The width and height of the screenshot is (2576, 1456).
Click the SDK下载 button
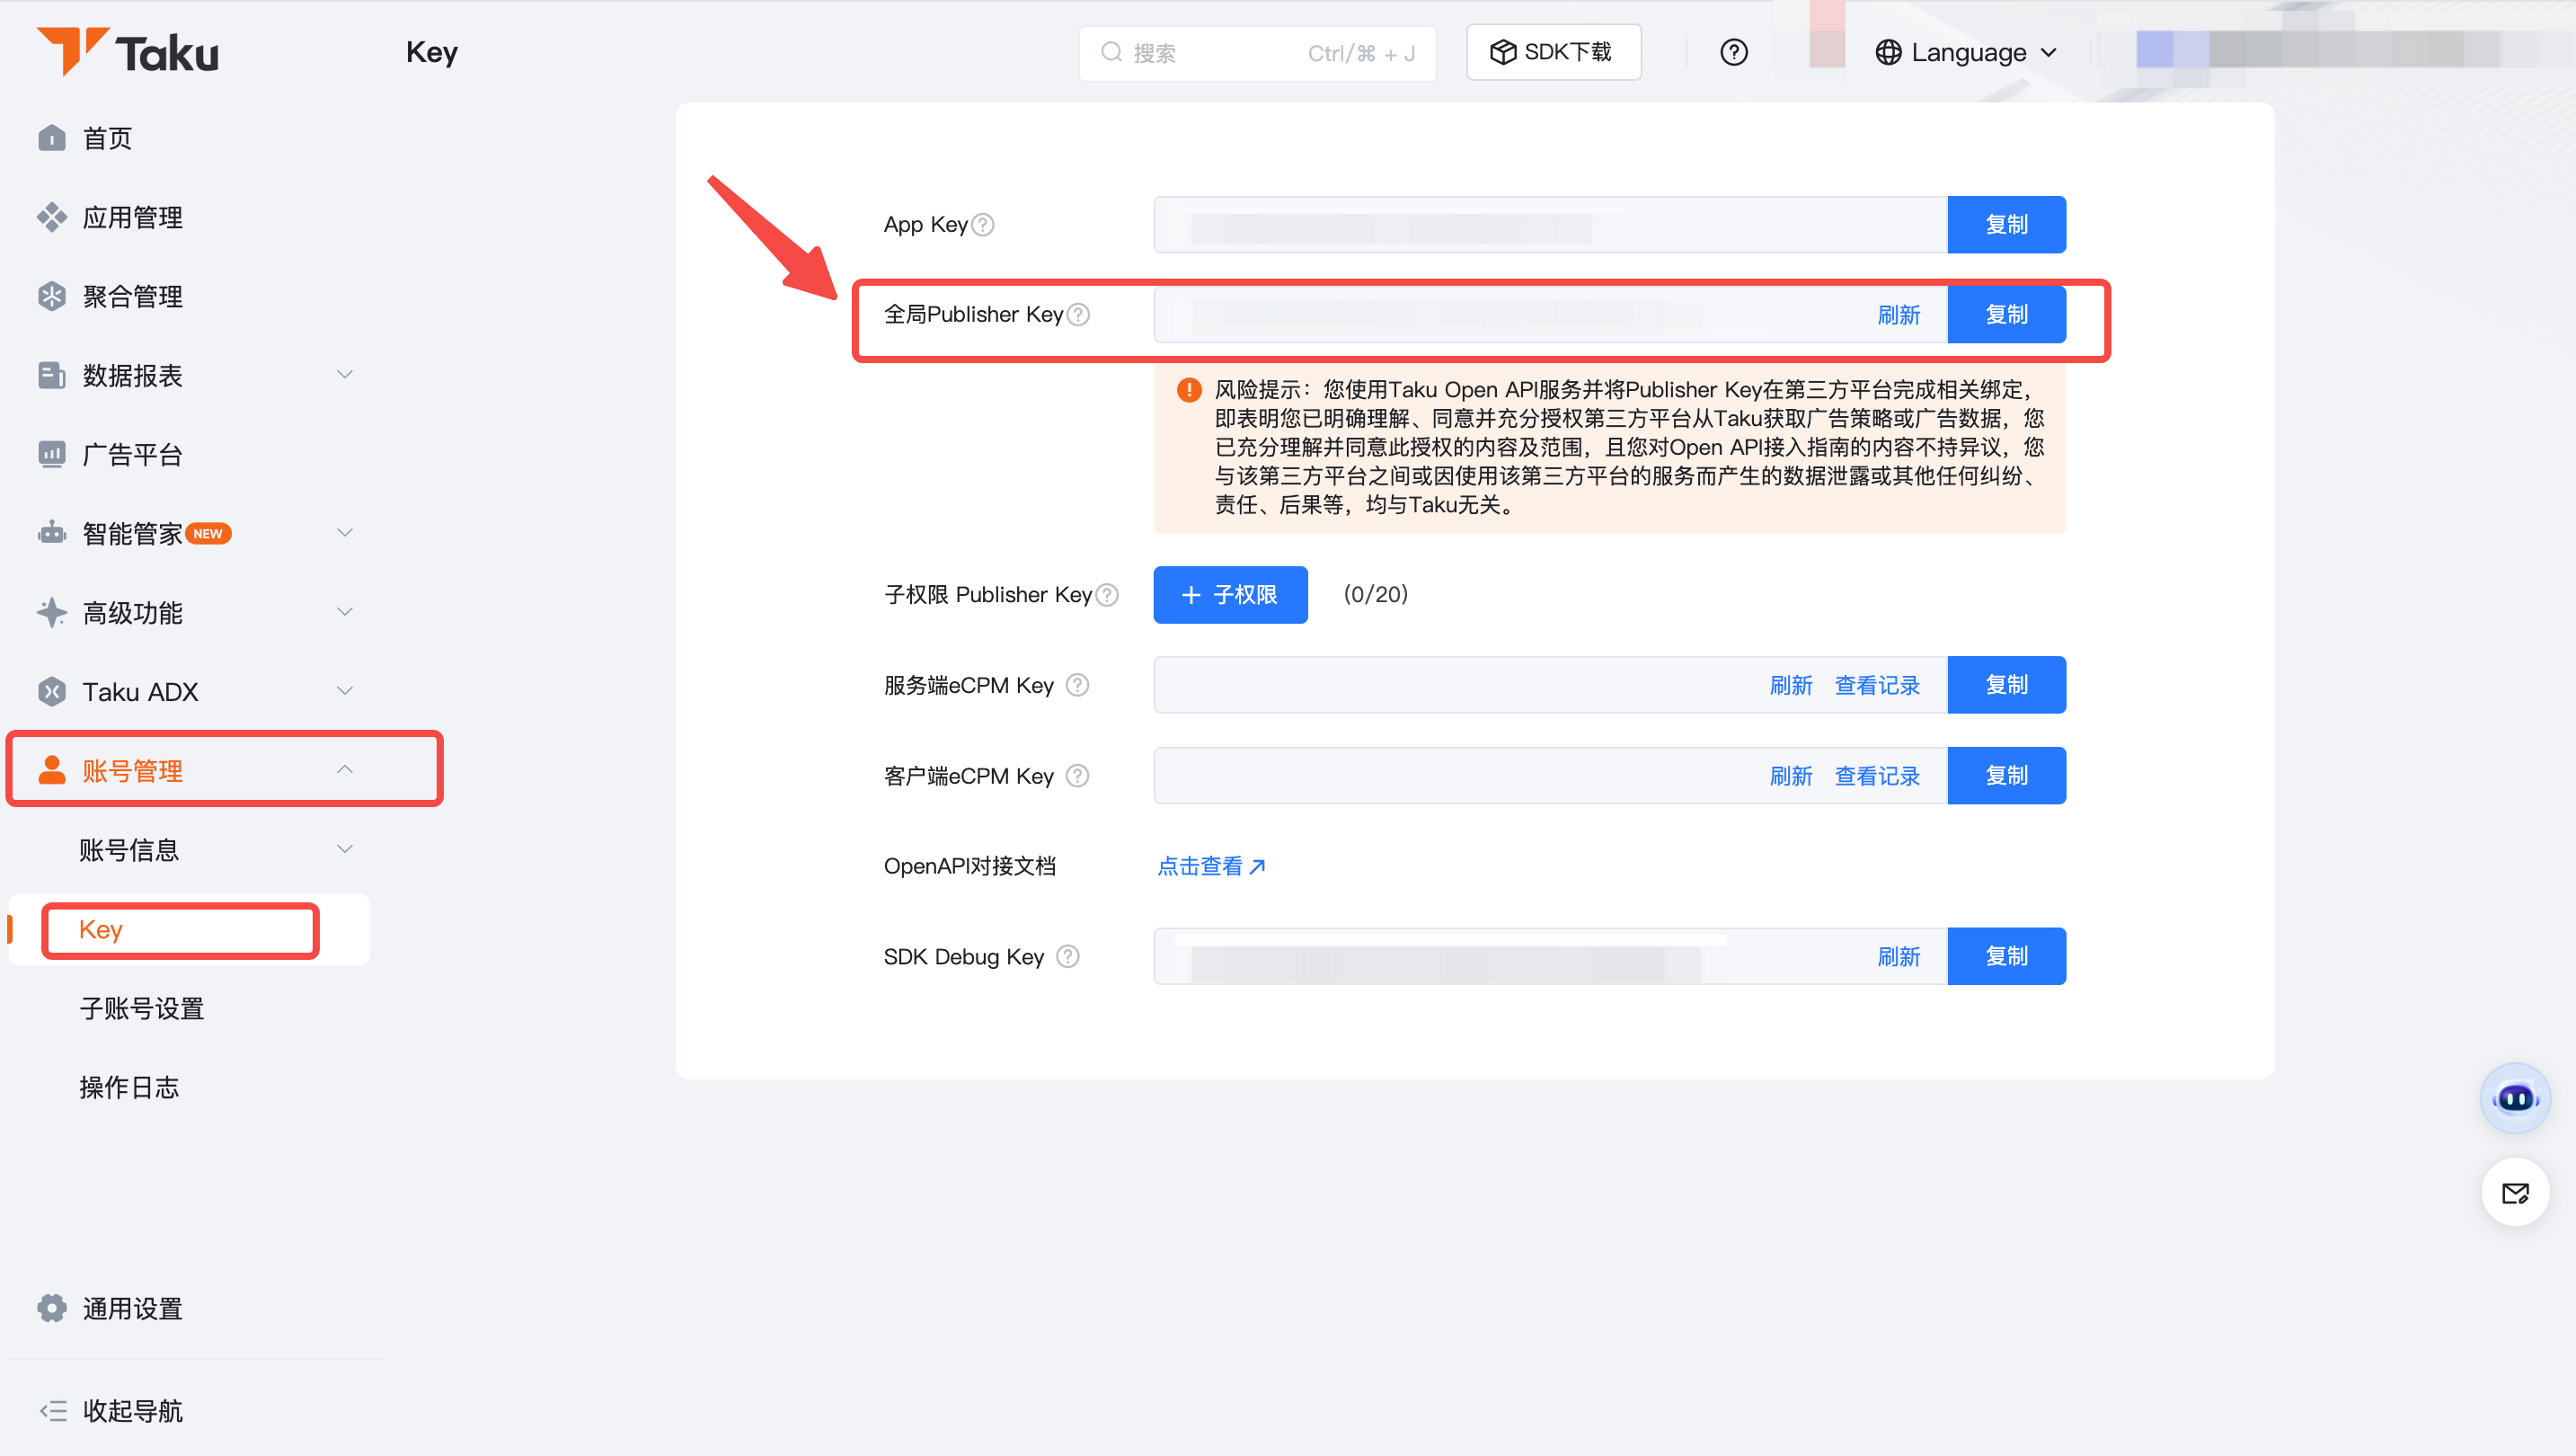point(1553,52)
